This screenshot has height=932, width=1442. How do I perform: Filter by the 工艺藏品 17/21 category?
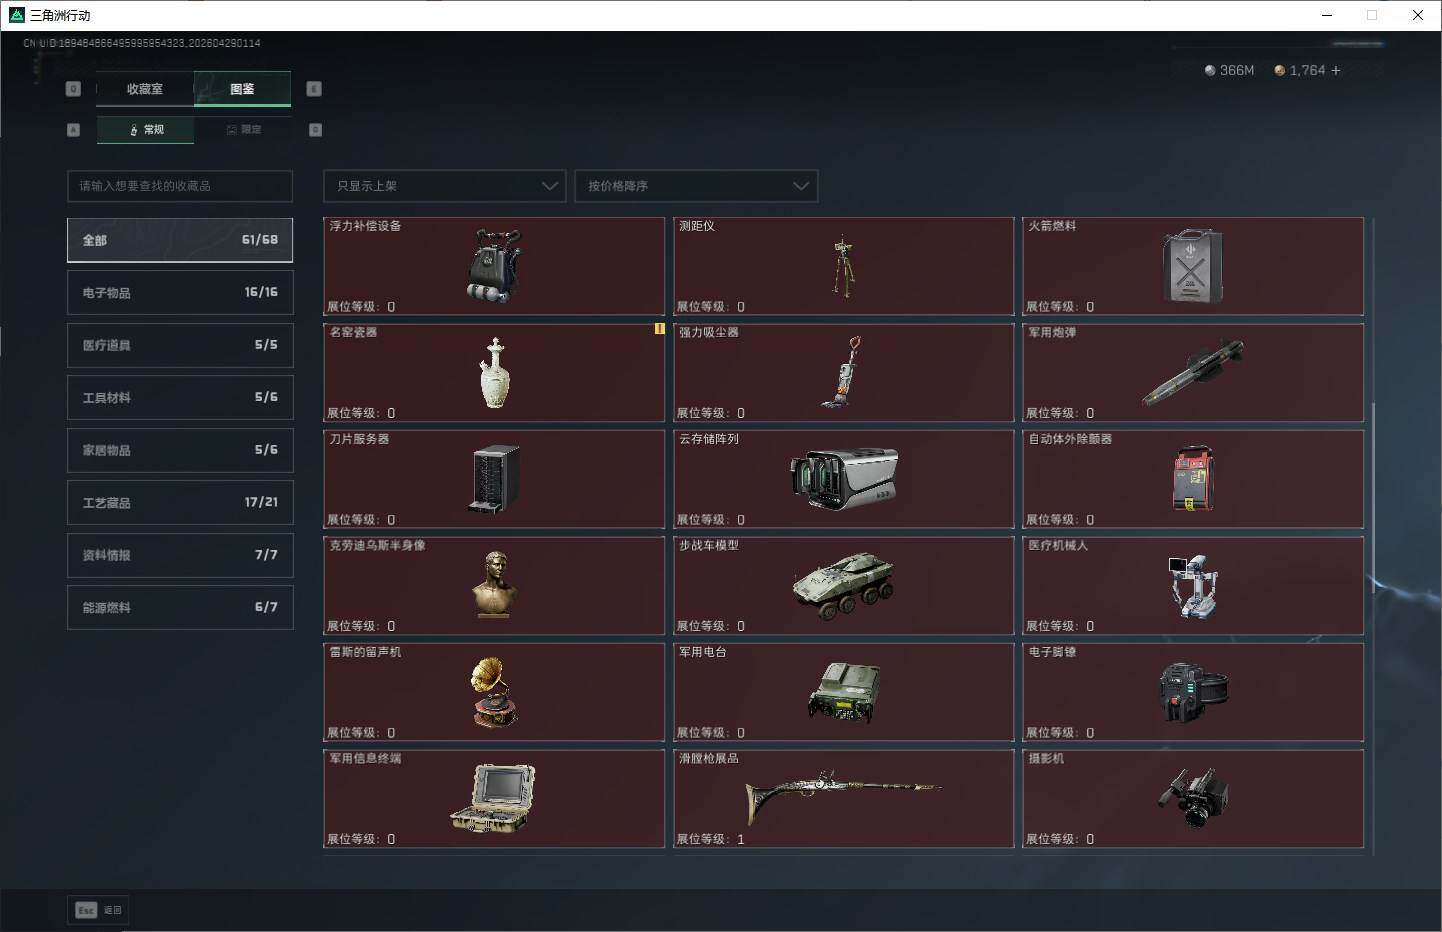[x=180, y=502]
